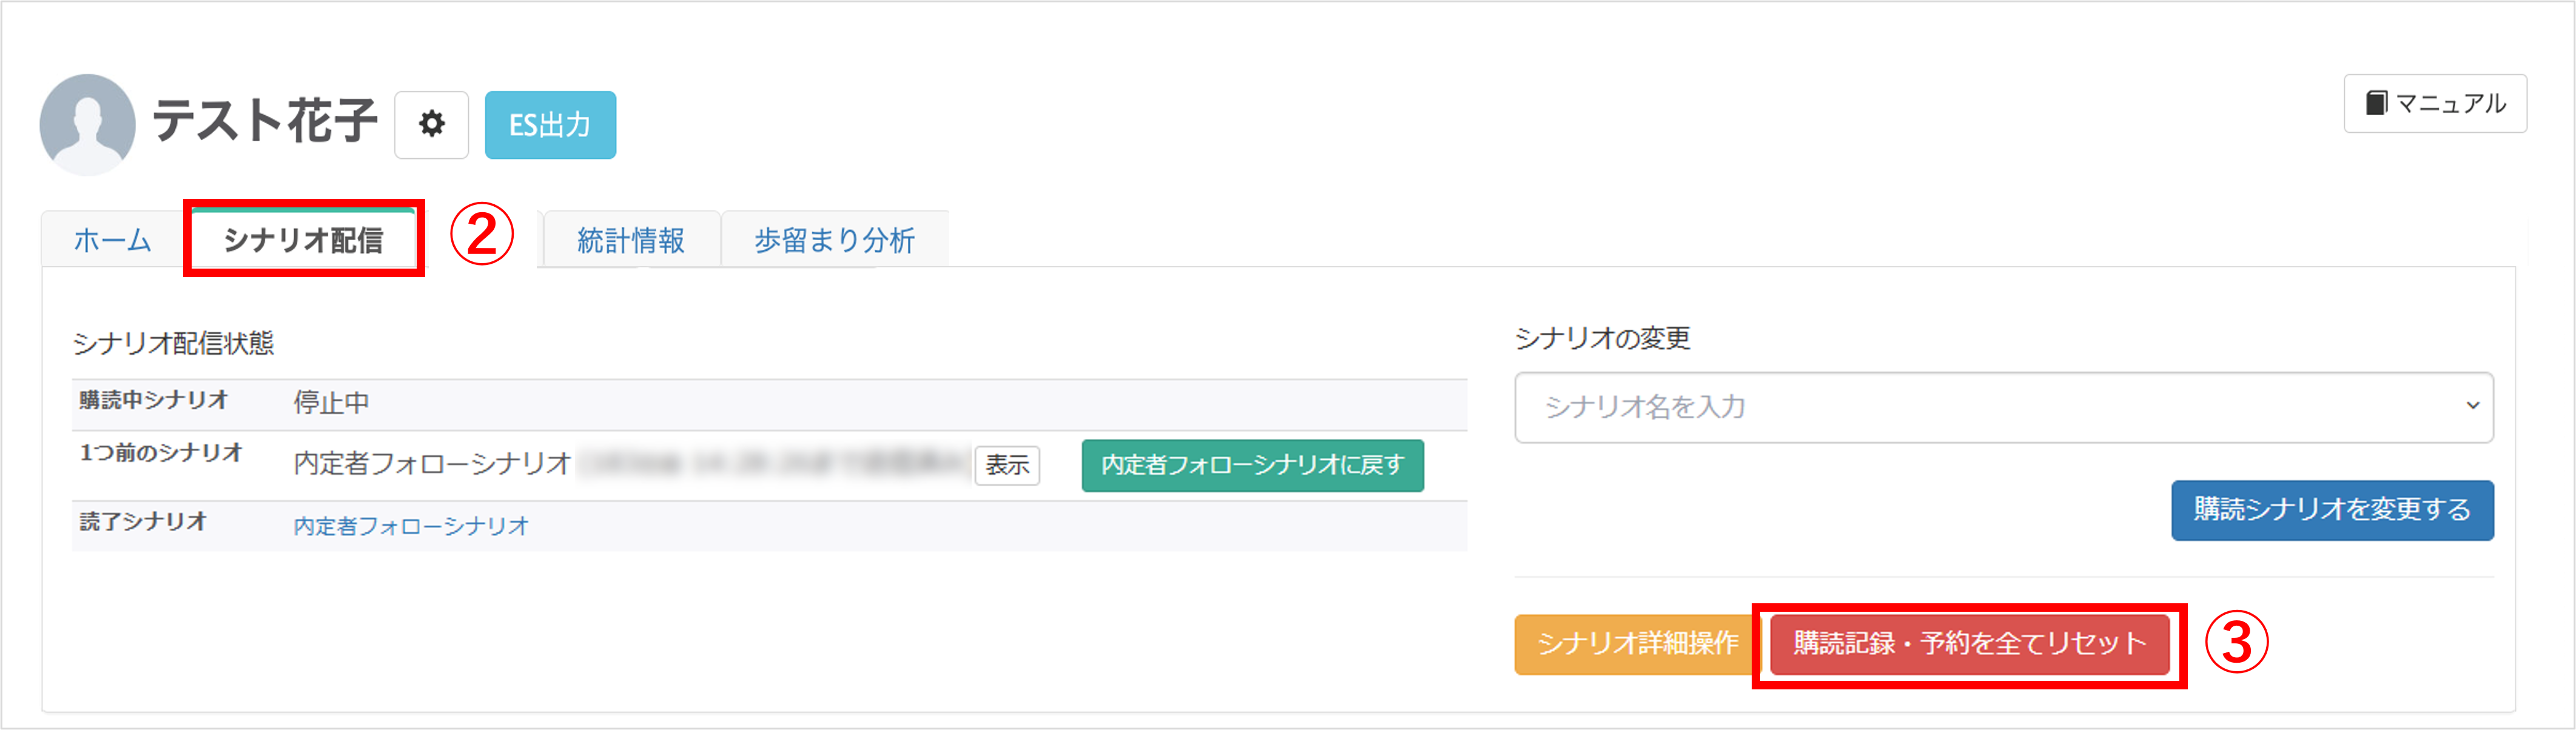Open the マニュアル book icon button
This screenshot has width=2576, height=730.
click(x=2434, y=103)
